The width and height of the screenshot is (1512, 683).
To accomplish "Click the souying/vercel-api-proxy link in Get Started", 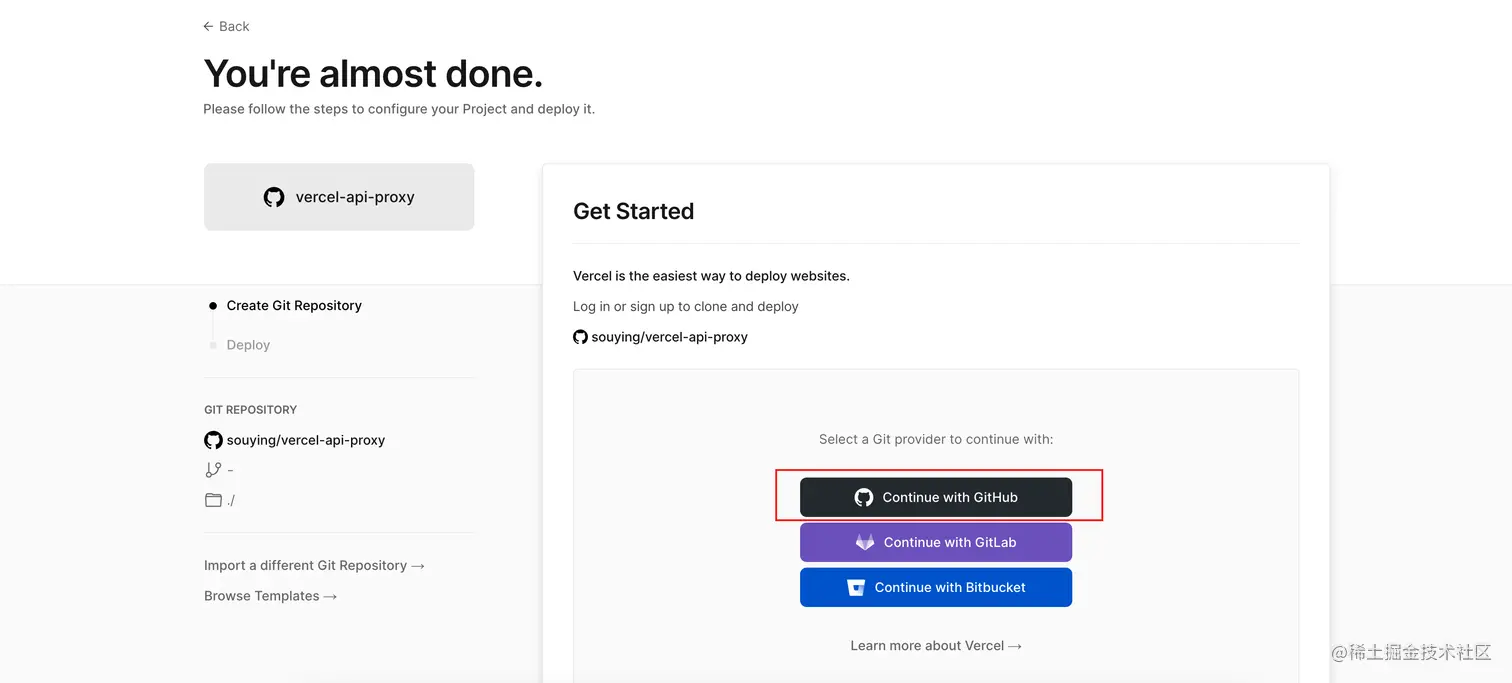I will click(x=670, y=337).
